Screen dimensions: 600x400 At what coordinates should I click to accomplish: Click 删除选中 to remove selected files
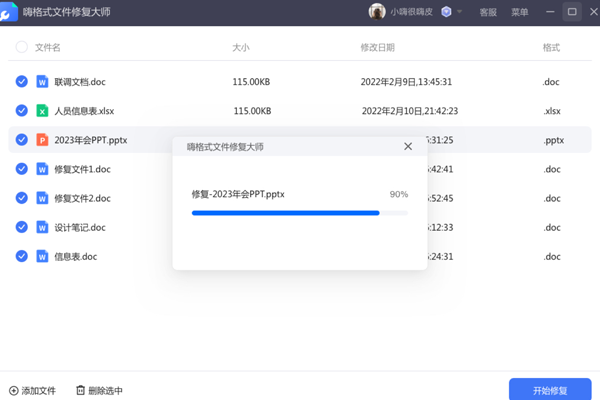[x=99, y=390]
